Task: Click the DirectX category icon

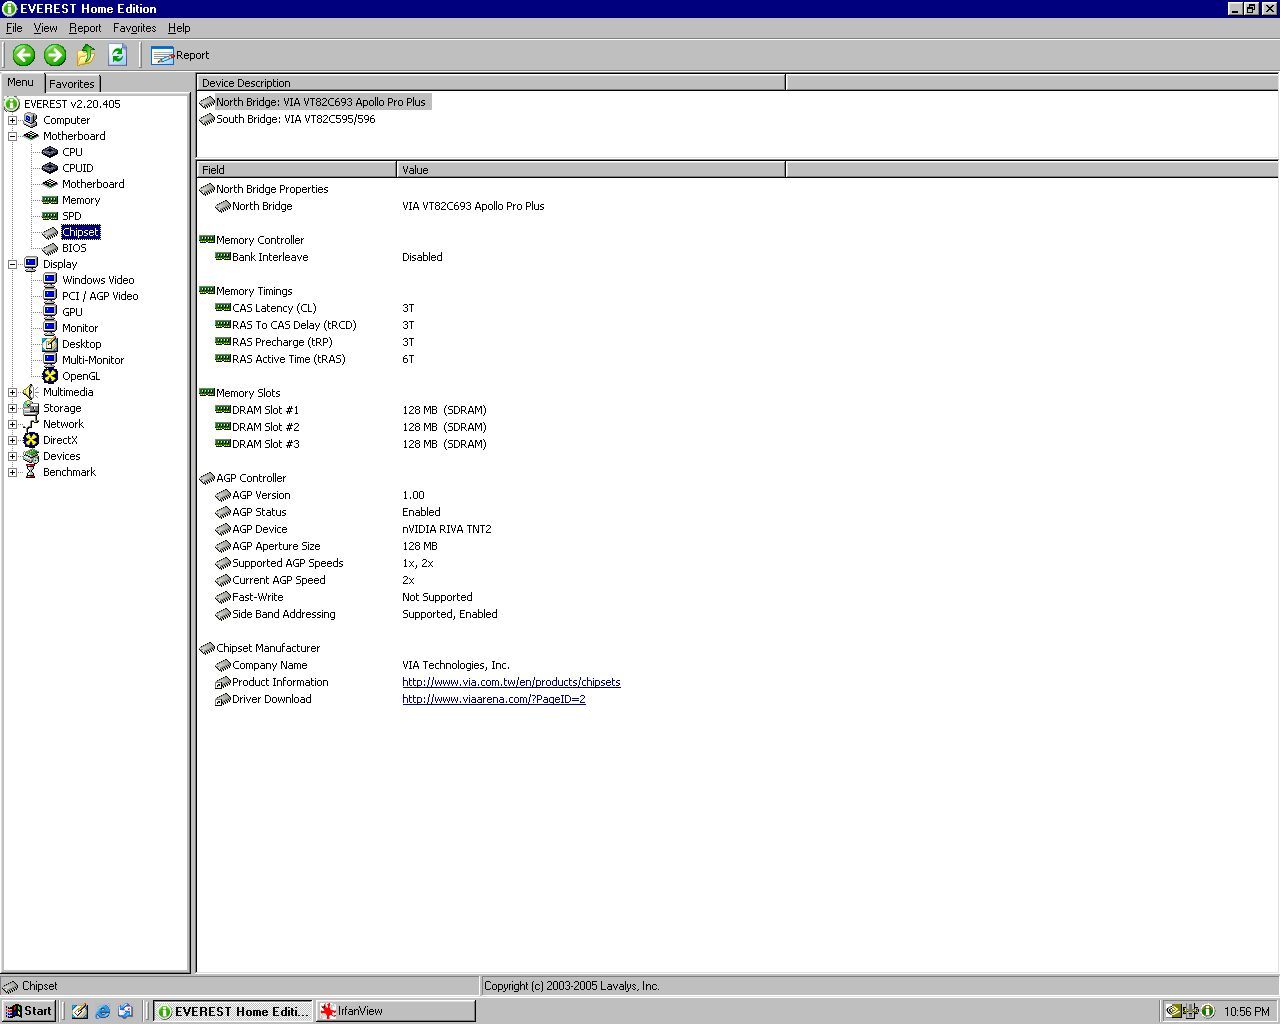Action: (x=31, y=440)
